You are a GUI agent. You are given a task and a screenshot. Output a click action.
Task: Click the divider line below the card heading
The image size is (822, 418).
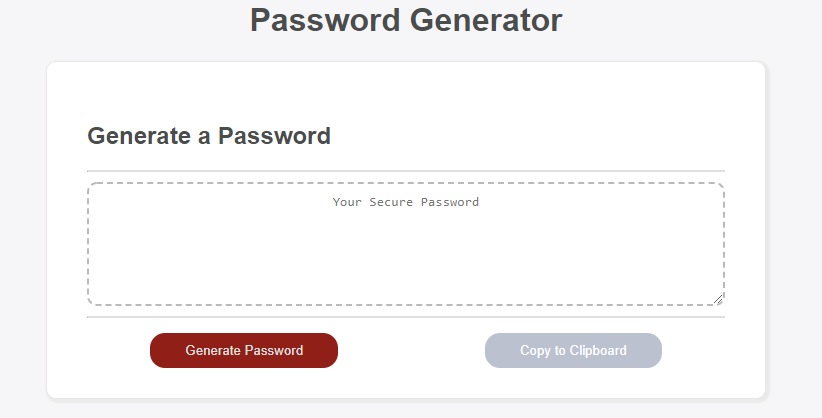pyautogui.click(x=406, y=171)
